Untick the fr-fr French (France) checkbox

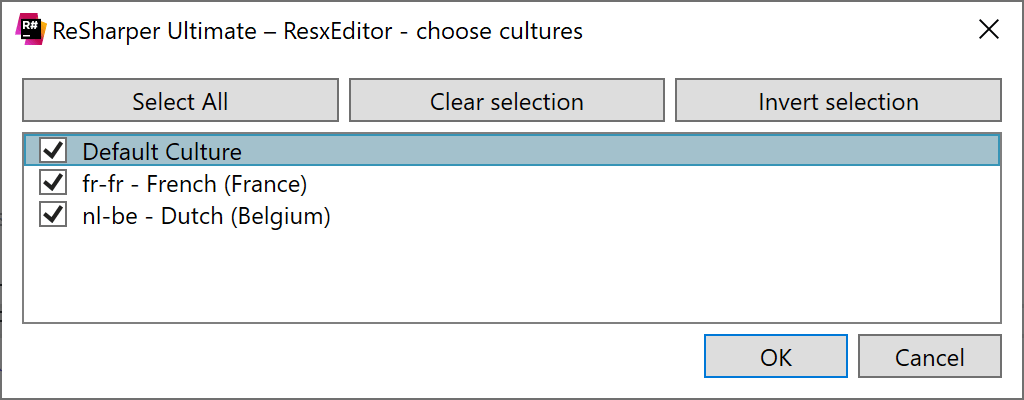click(x=53, y=182)
